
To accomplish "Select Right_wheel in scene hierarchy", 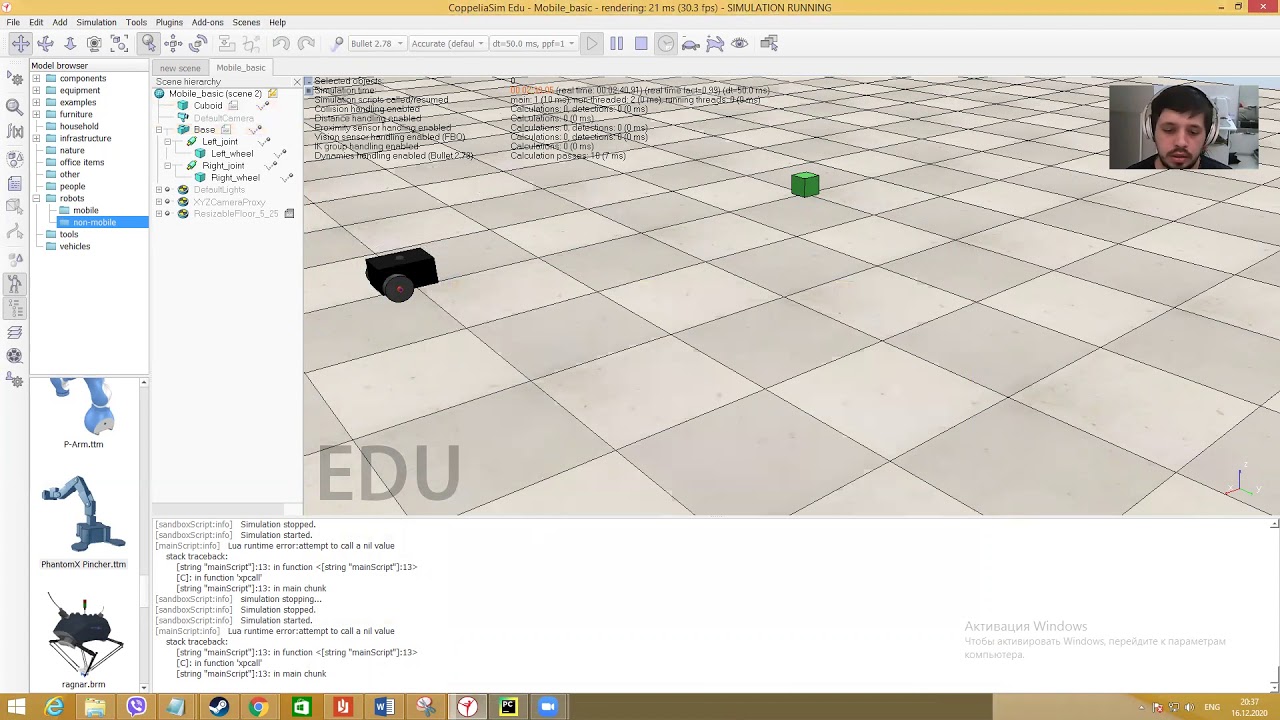I will click(x=235, y=178).
